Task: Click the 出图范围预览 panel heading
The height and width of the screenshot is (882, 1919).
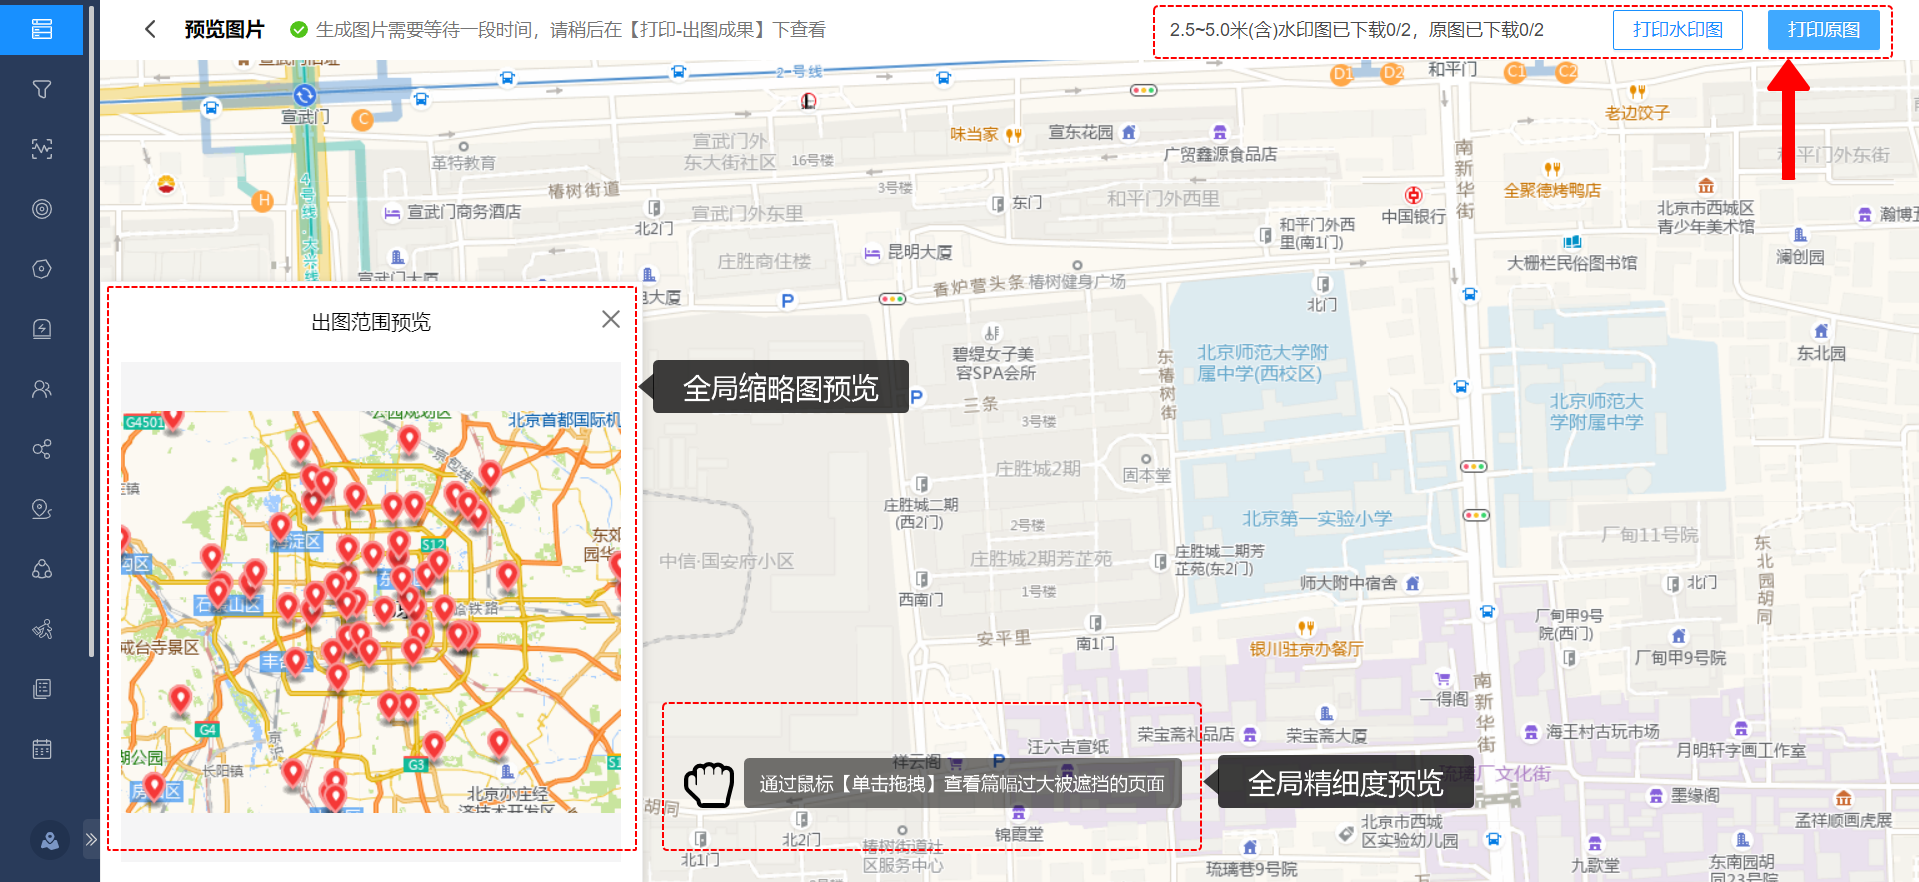Action: [371, 322]
